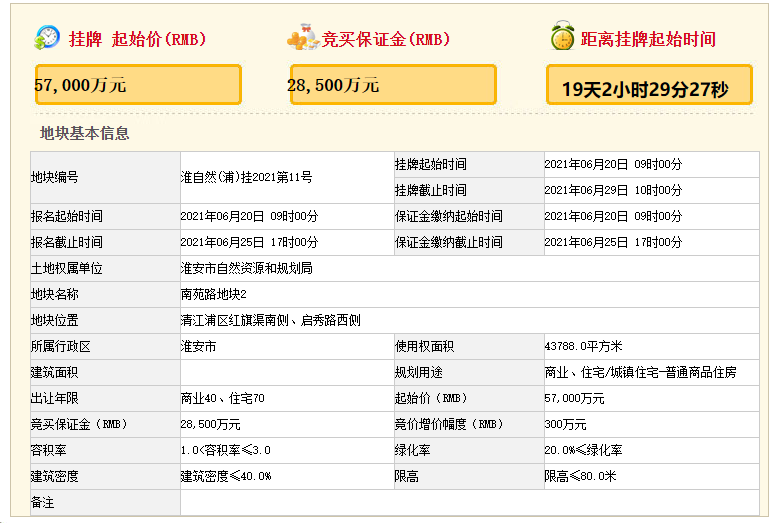Click listing start time 2021年06月20日 09时00分 beside 挂牌起始时间

613,164
